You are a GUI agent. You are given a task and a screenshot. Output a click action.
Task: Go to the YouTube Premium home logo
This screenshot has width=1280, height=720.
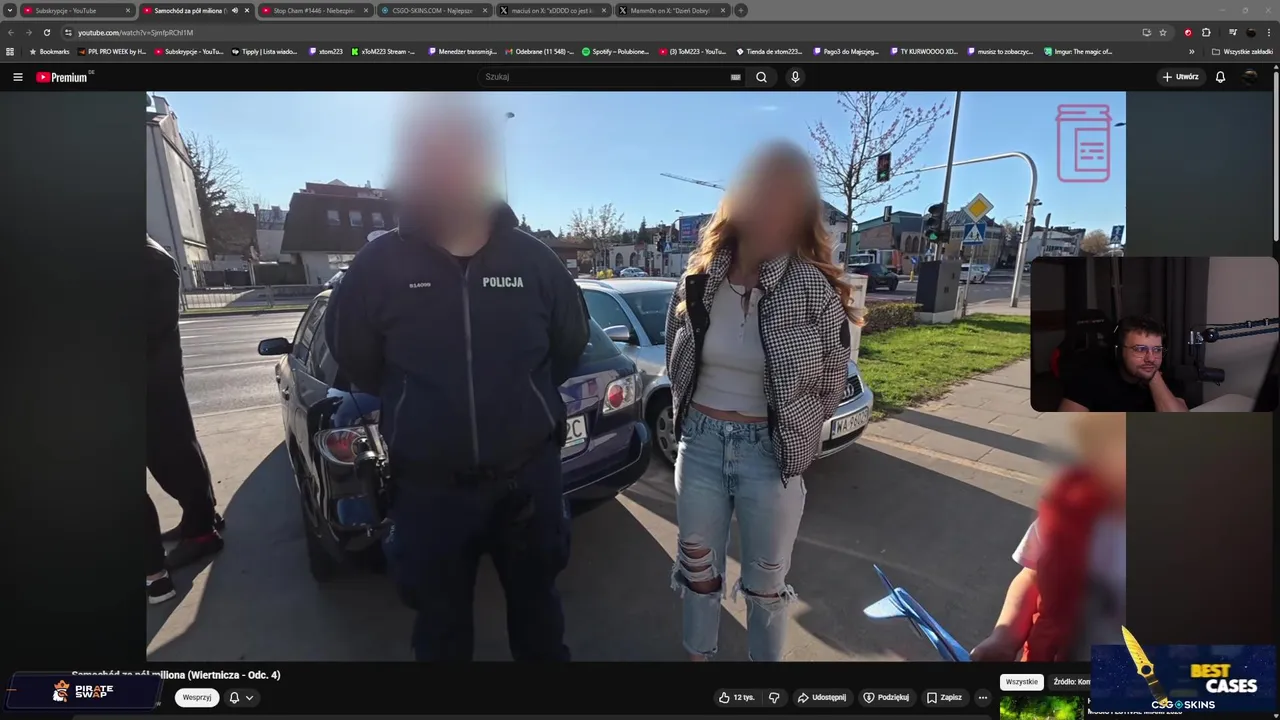point(64,77)
